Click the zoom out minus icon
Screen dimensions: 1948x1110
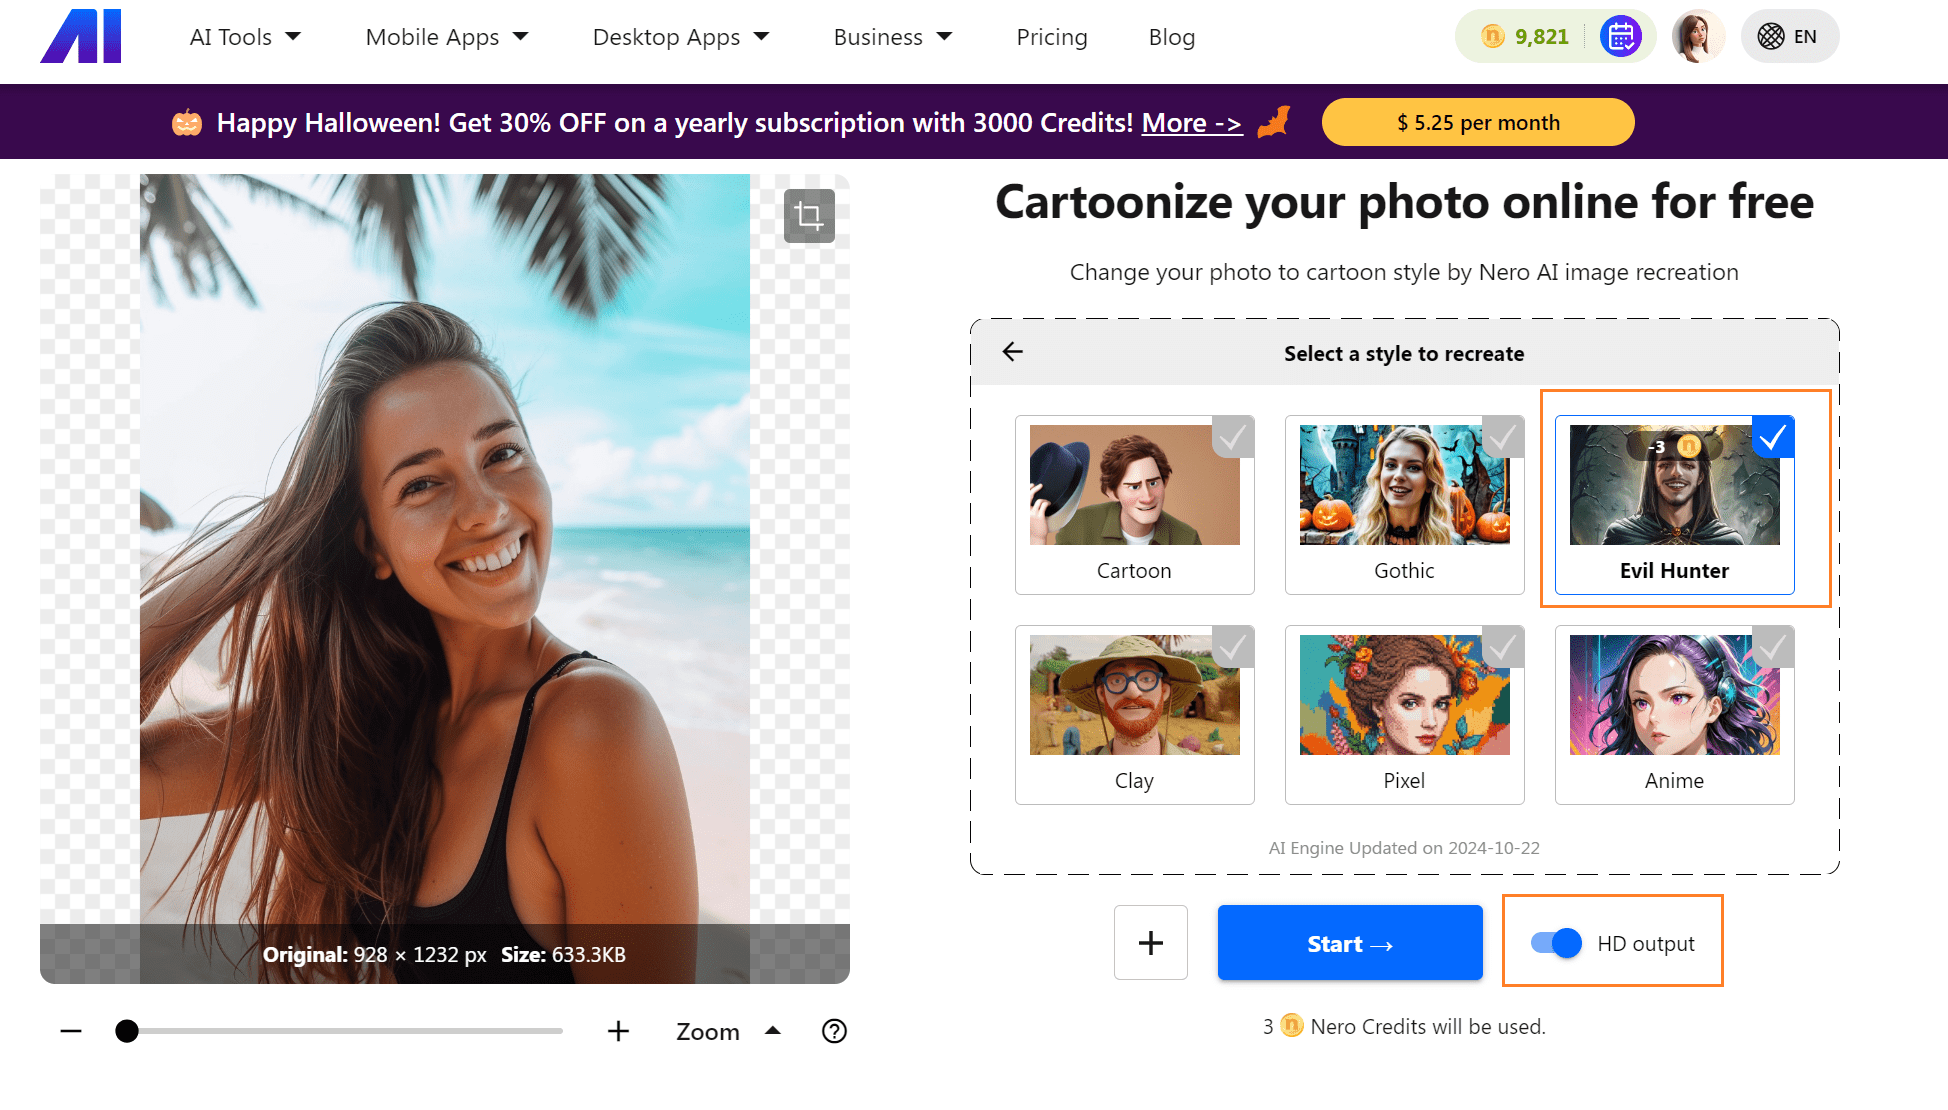70,1031
